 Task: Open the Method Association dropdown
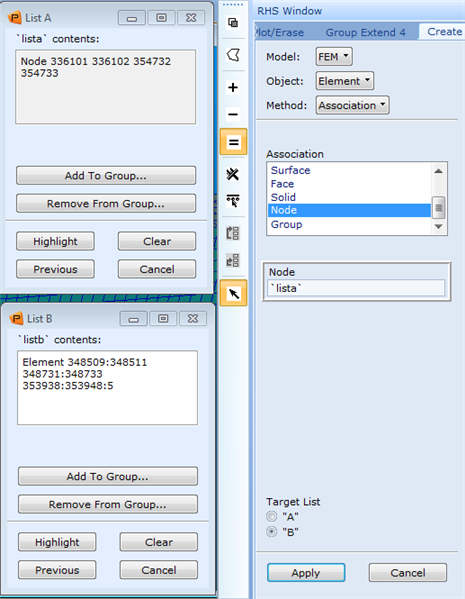[352, 105]
